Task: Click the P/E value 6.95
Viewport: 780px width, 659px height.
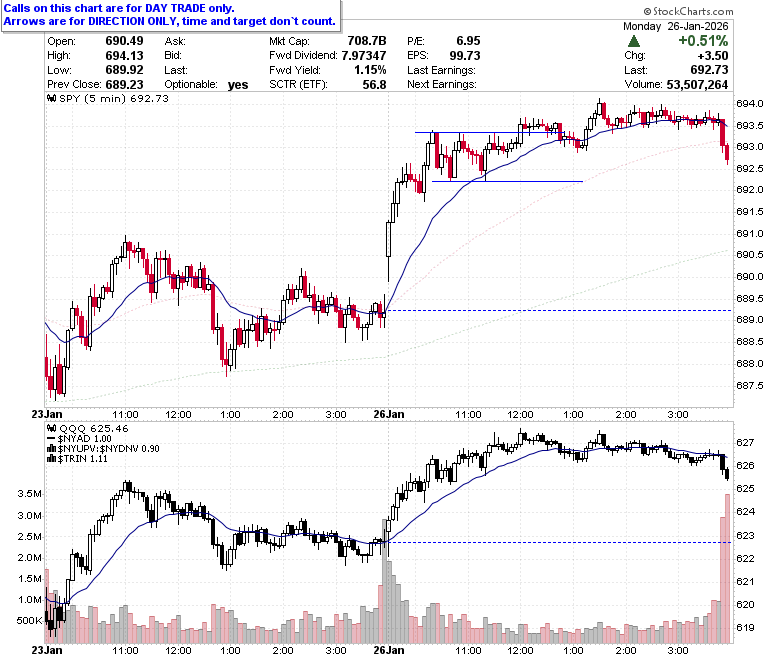Action: [x=468, y=41]
